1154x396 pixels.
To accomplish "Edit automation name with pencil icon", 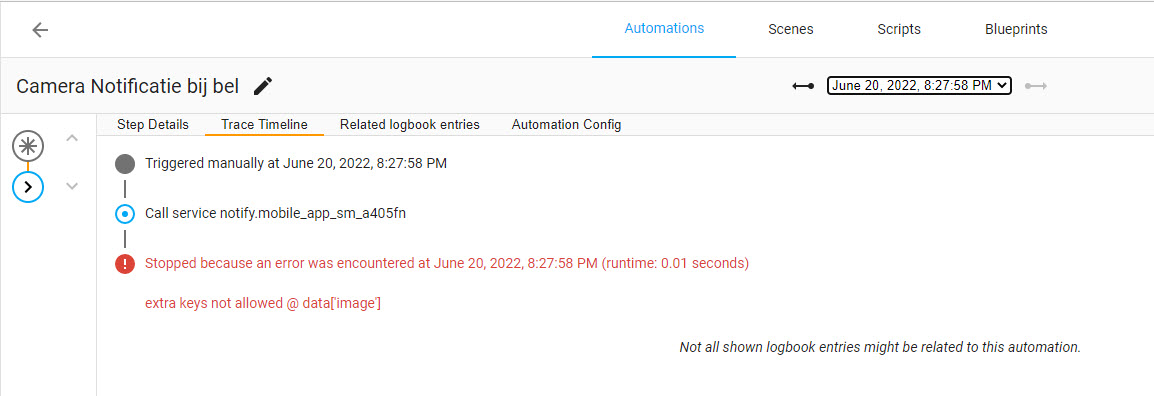I will [x=263, y=86].
